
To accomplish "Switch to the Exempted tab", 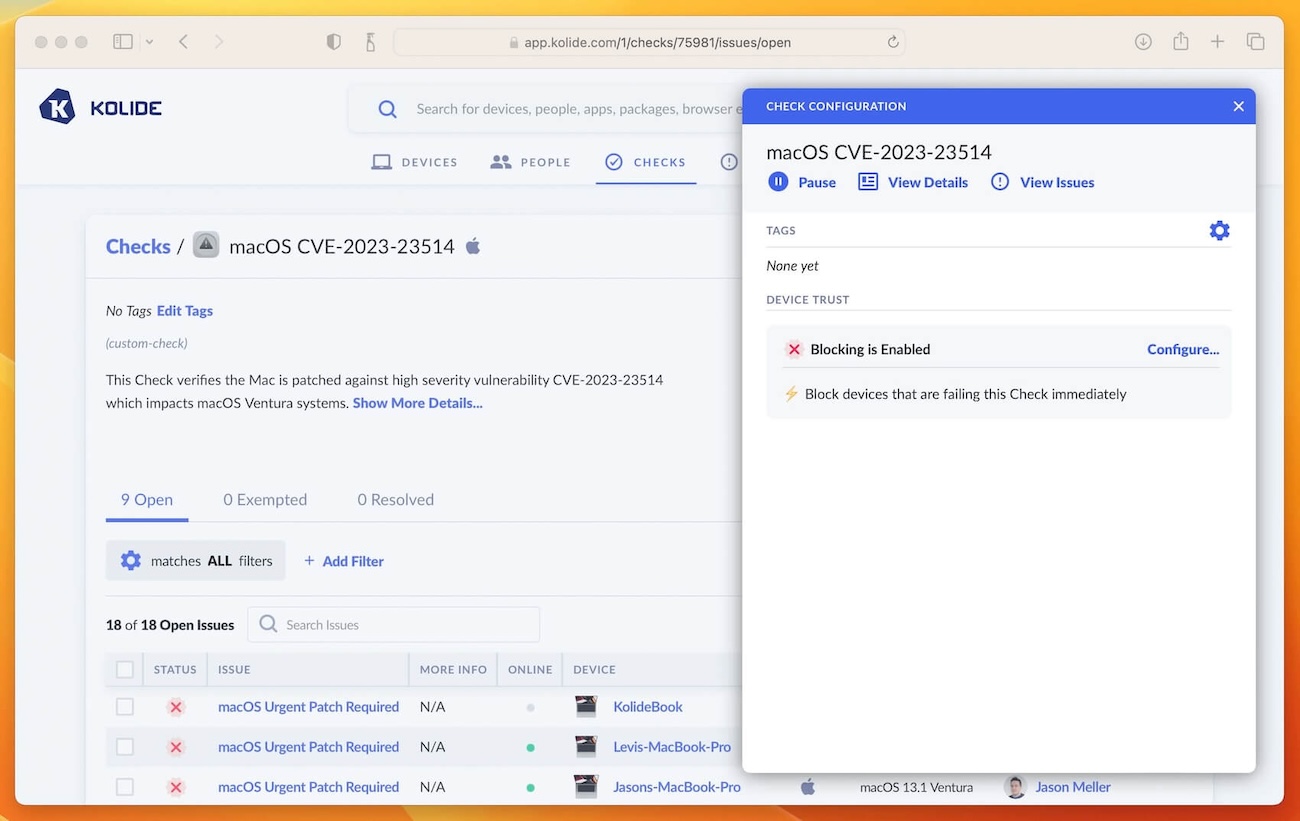I will click(264, 499).
